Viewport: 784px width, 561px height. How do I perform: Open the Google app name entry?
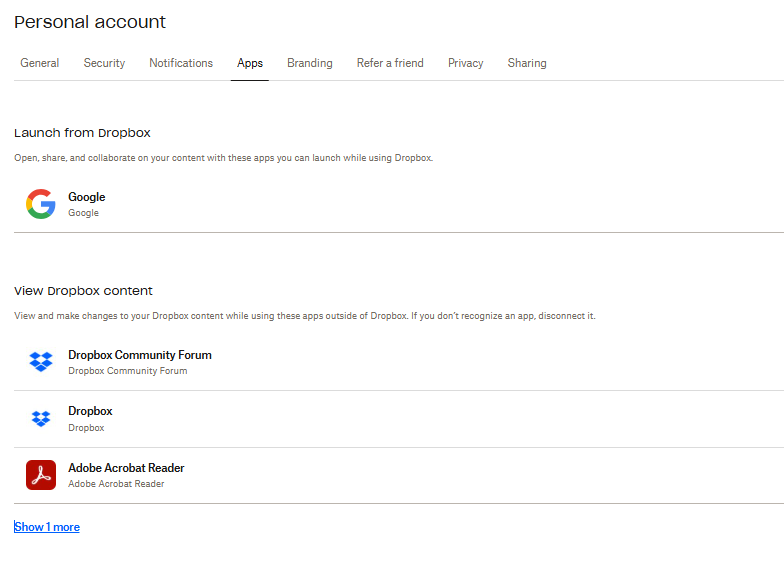(86, 197)
